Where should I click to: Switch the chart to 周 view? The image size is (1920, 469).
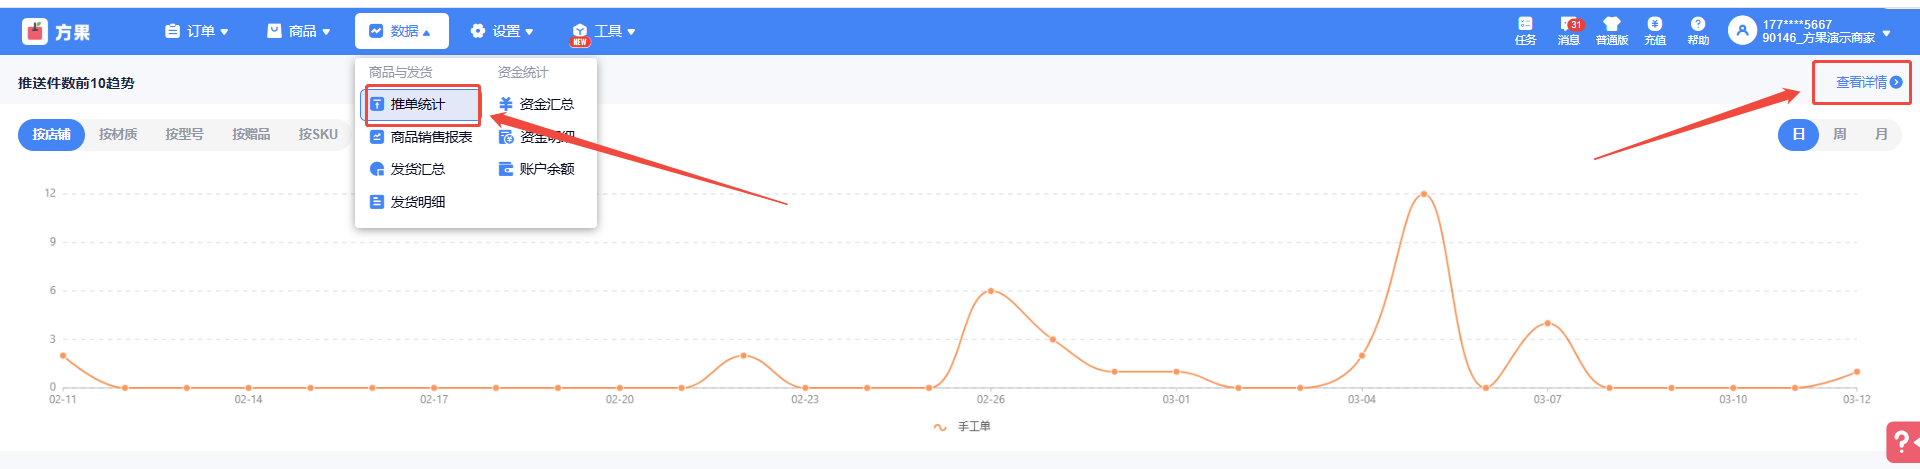1840,134
